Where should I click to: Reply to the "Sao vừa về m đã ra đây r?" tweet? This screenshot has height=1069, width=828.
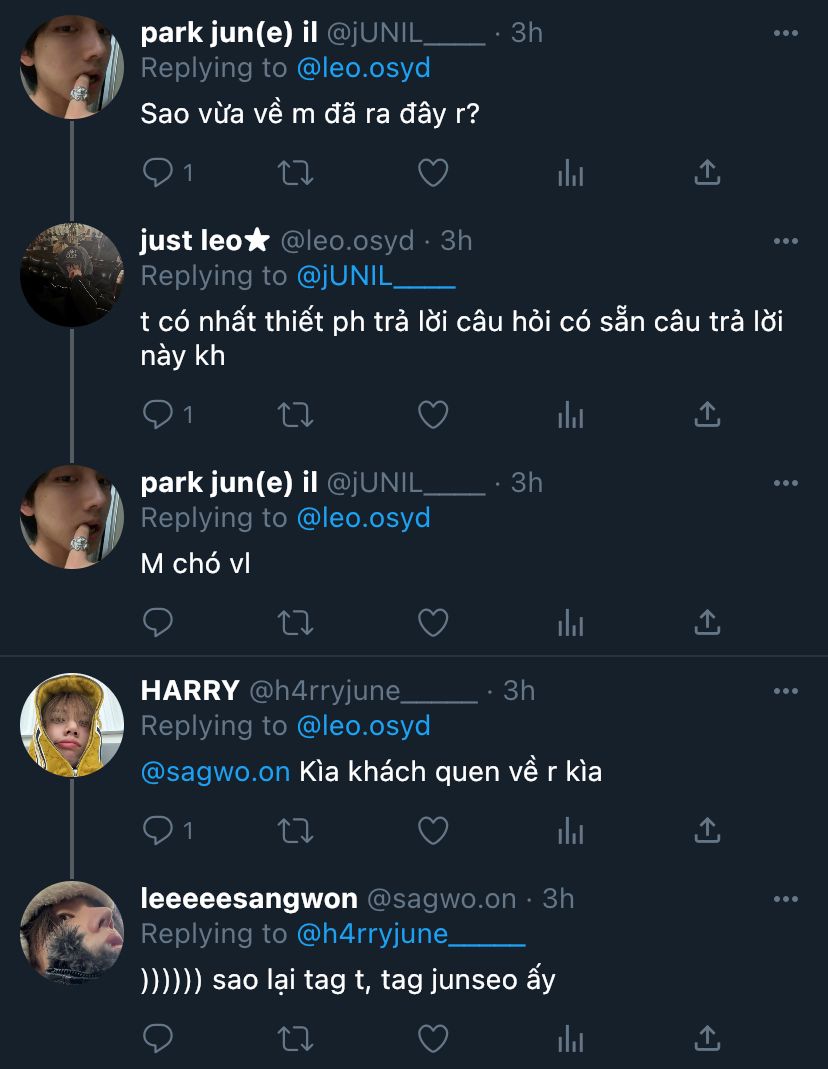pos(159,173)
